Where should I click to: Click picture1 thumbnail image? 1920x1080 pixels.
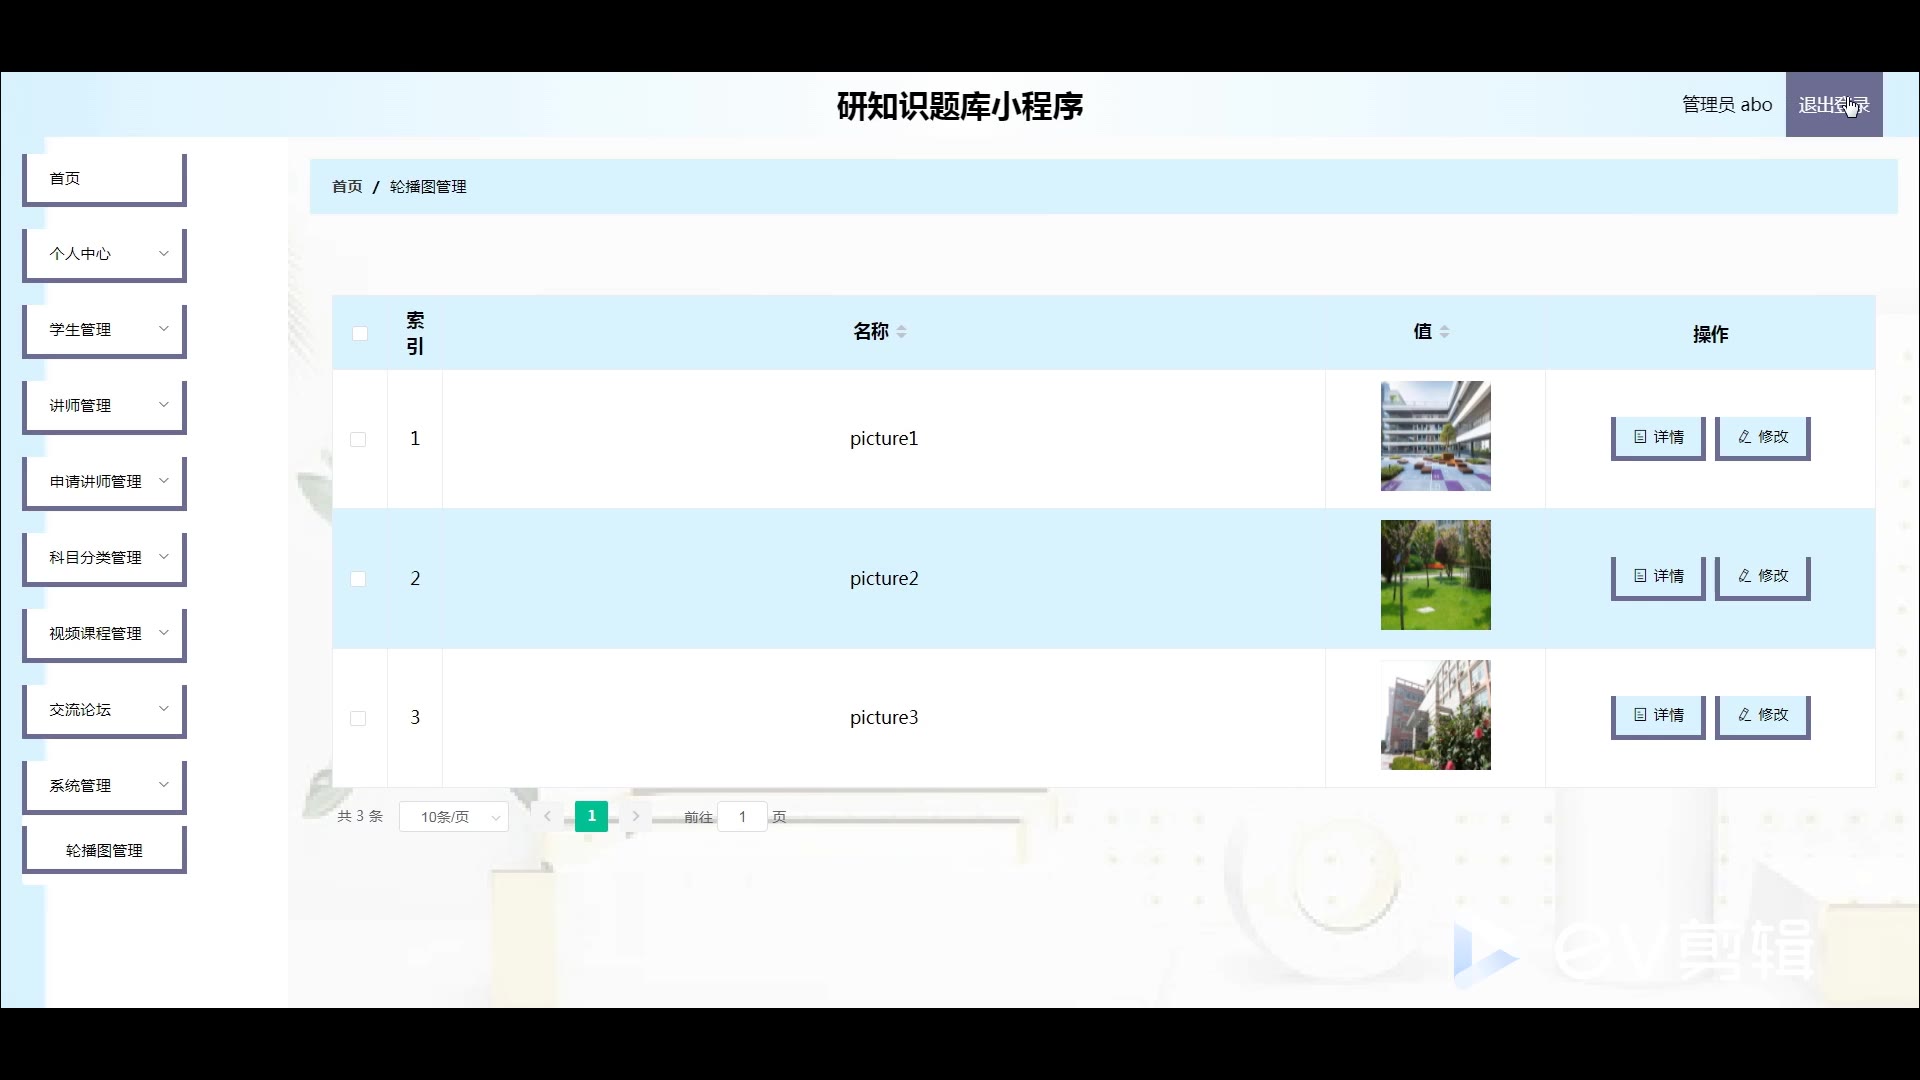pos(1435,436)
